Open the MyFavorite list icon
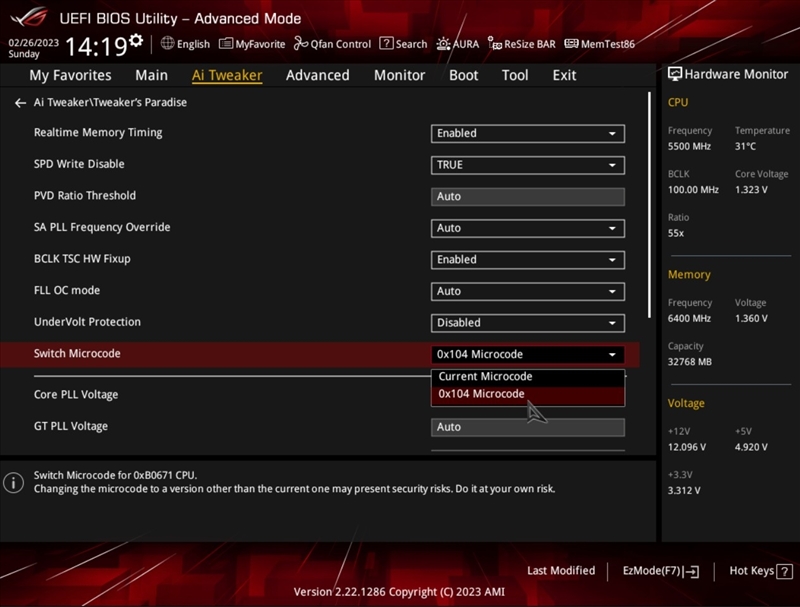Viewport: 800px width, 607px height. 226,43
